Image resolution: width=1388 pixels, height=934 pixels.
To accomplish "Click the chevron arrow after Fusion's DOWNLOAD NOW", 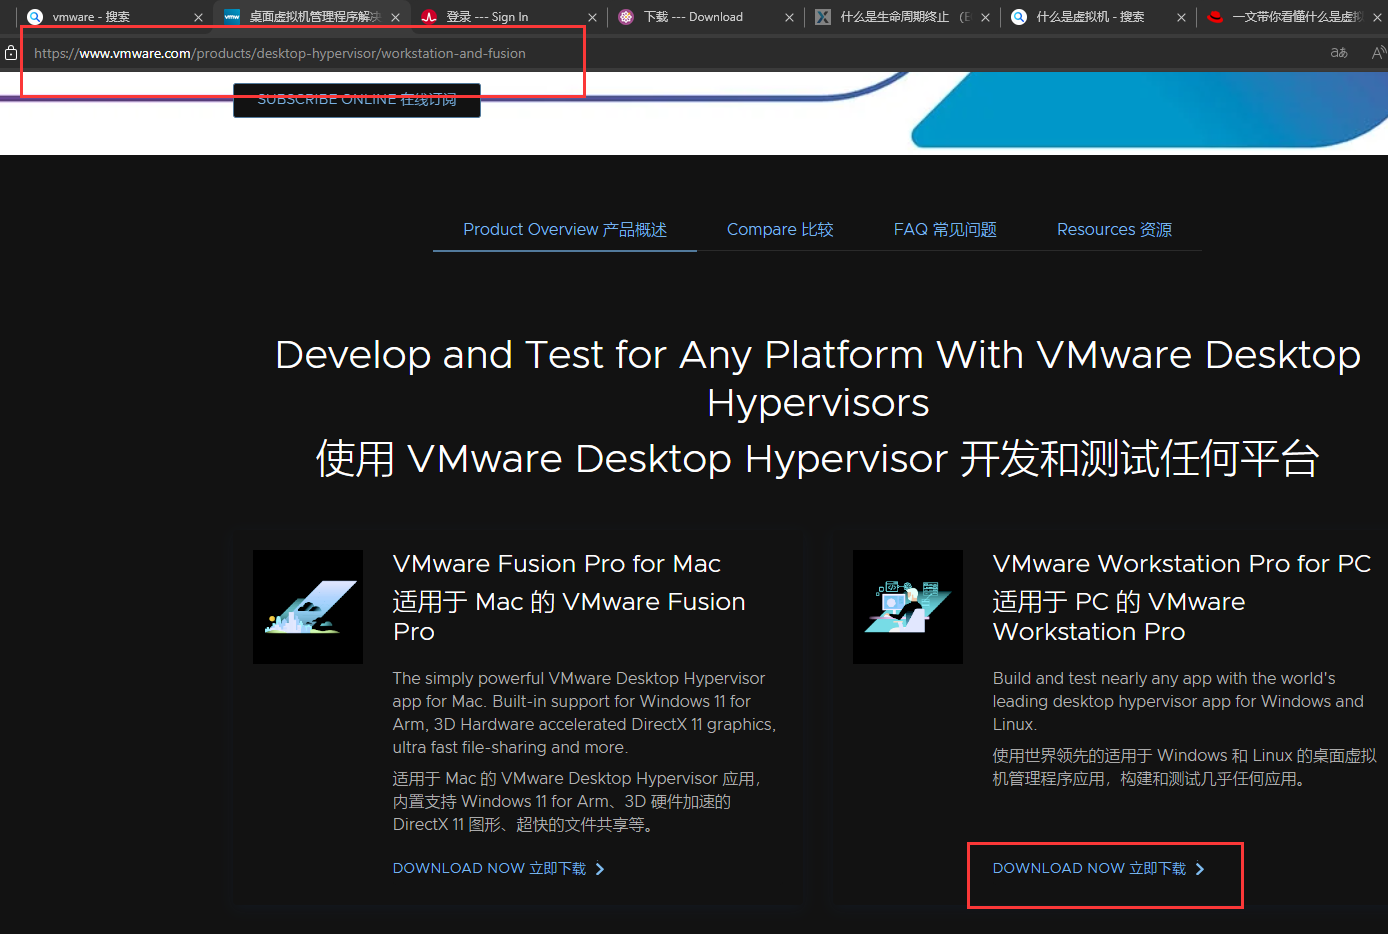I will tap(600, 869).
